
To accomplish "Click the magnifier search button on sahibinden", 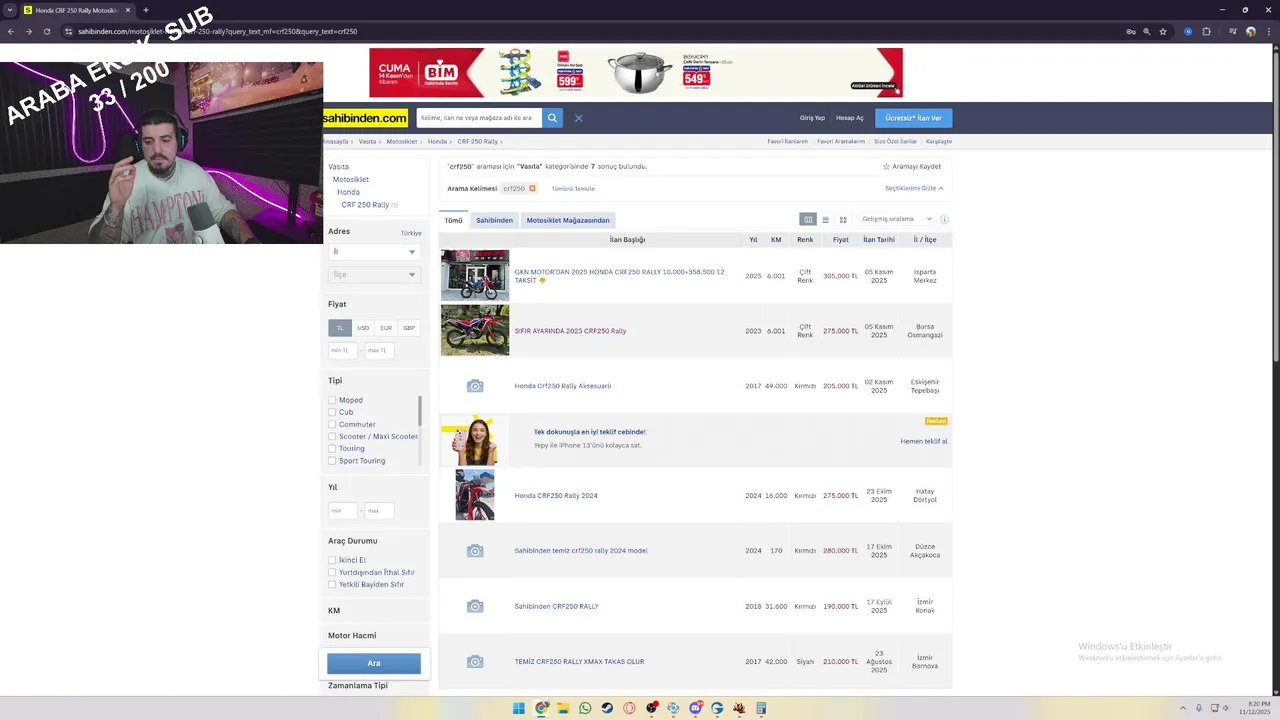I will coord(552,118).
